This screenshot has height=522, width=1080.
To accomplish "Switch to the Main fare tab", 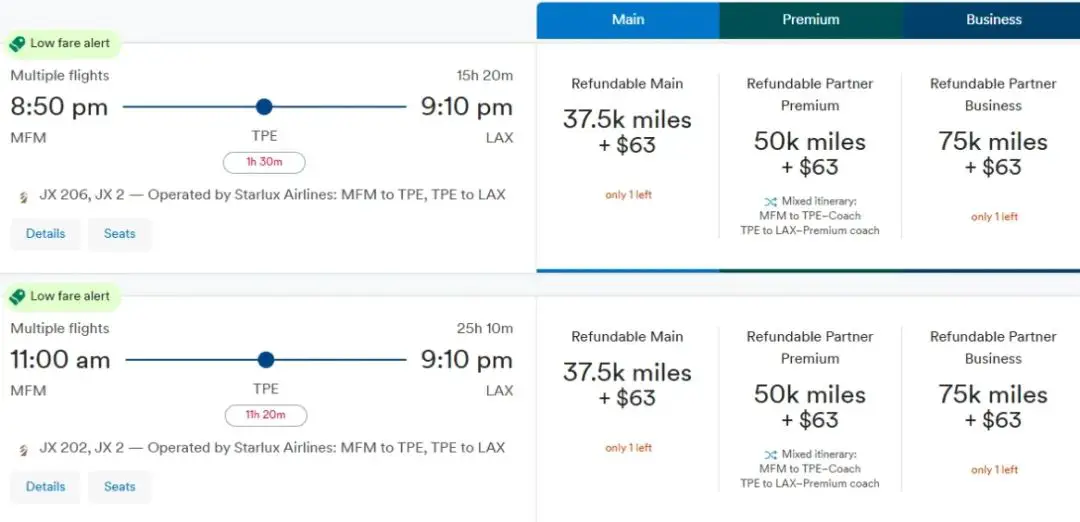I will coord(628,20).
